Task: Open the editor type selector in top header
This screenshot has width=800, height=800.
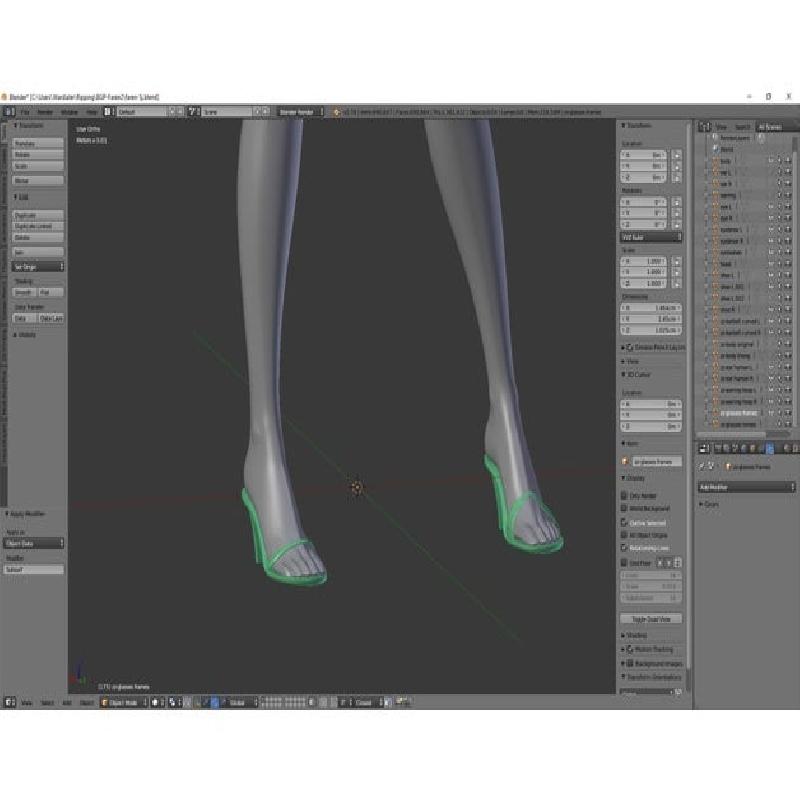Action: (x=9, y=111)
